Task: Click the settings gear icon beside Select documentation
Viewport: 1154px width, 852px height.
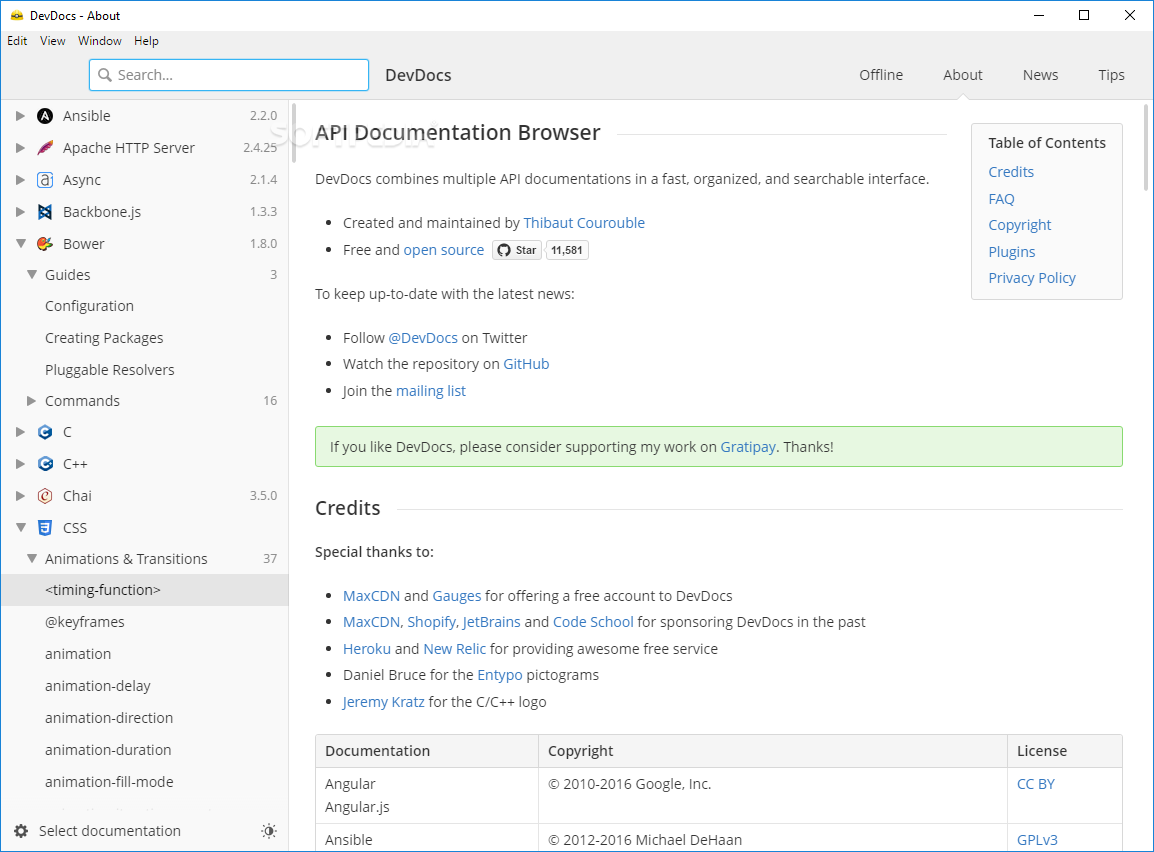Action: 21,831
